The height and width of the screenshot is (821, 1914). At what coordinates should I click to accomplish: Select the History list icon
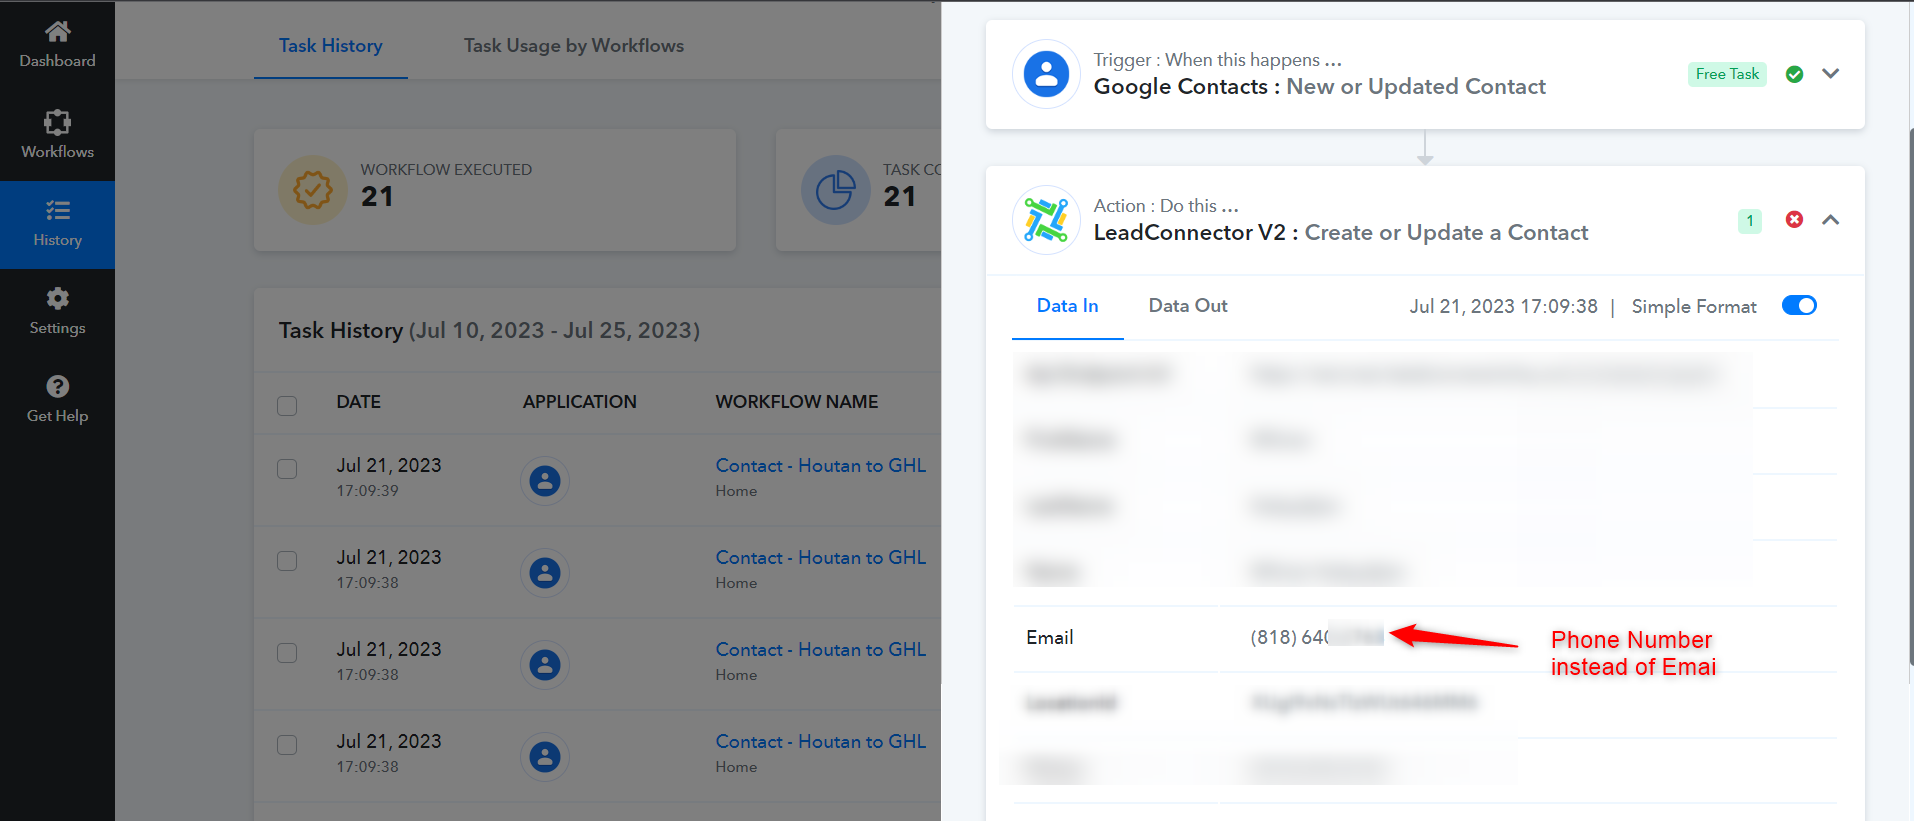point(58,210)
